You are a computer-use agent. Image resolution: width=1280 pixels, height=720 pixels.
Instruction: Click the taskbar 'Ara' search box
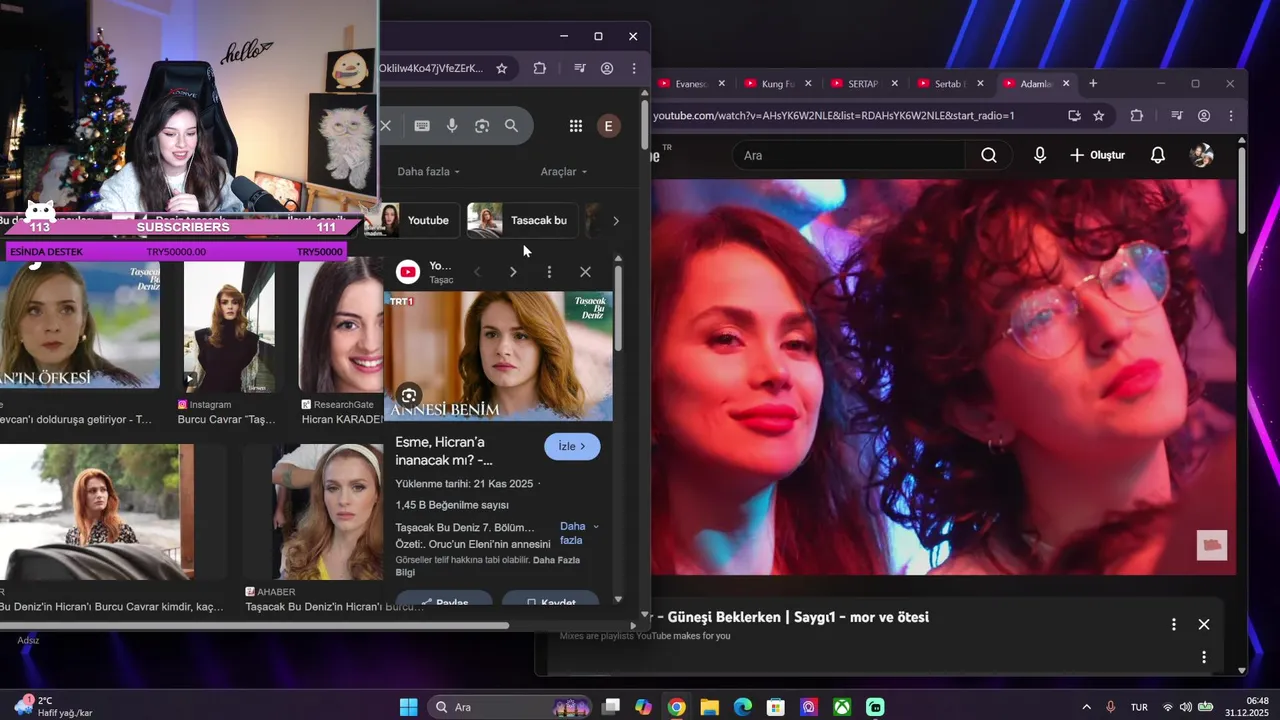510,707
